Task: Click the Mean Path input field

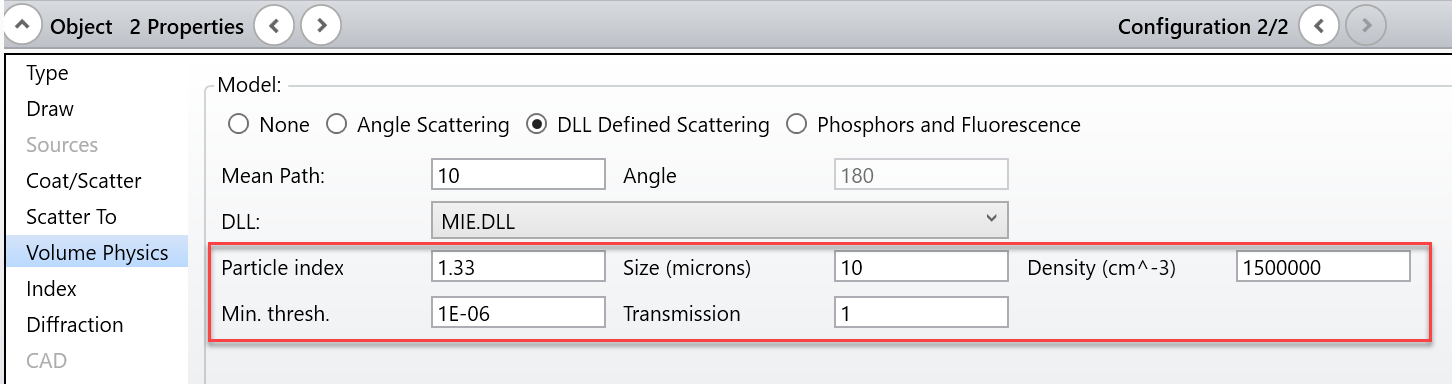Action: [518, 175]
